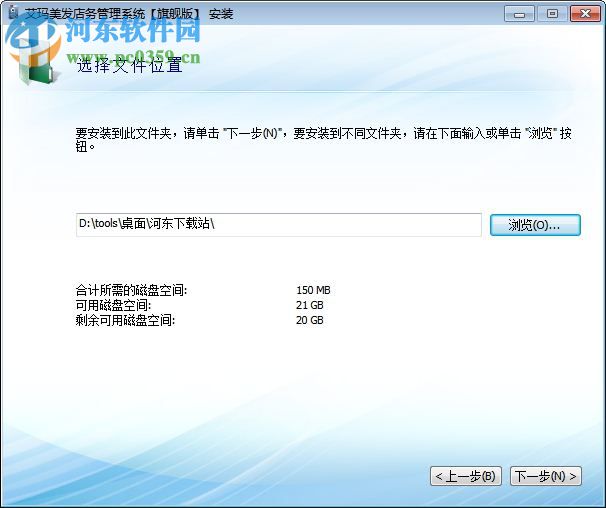
Task: Click the 选择文件位置 heading
Action: [129, 65]
